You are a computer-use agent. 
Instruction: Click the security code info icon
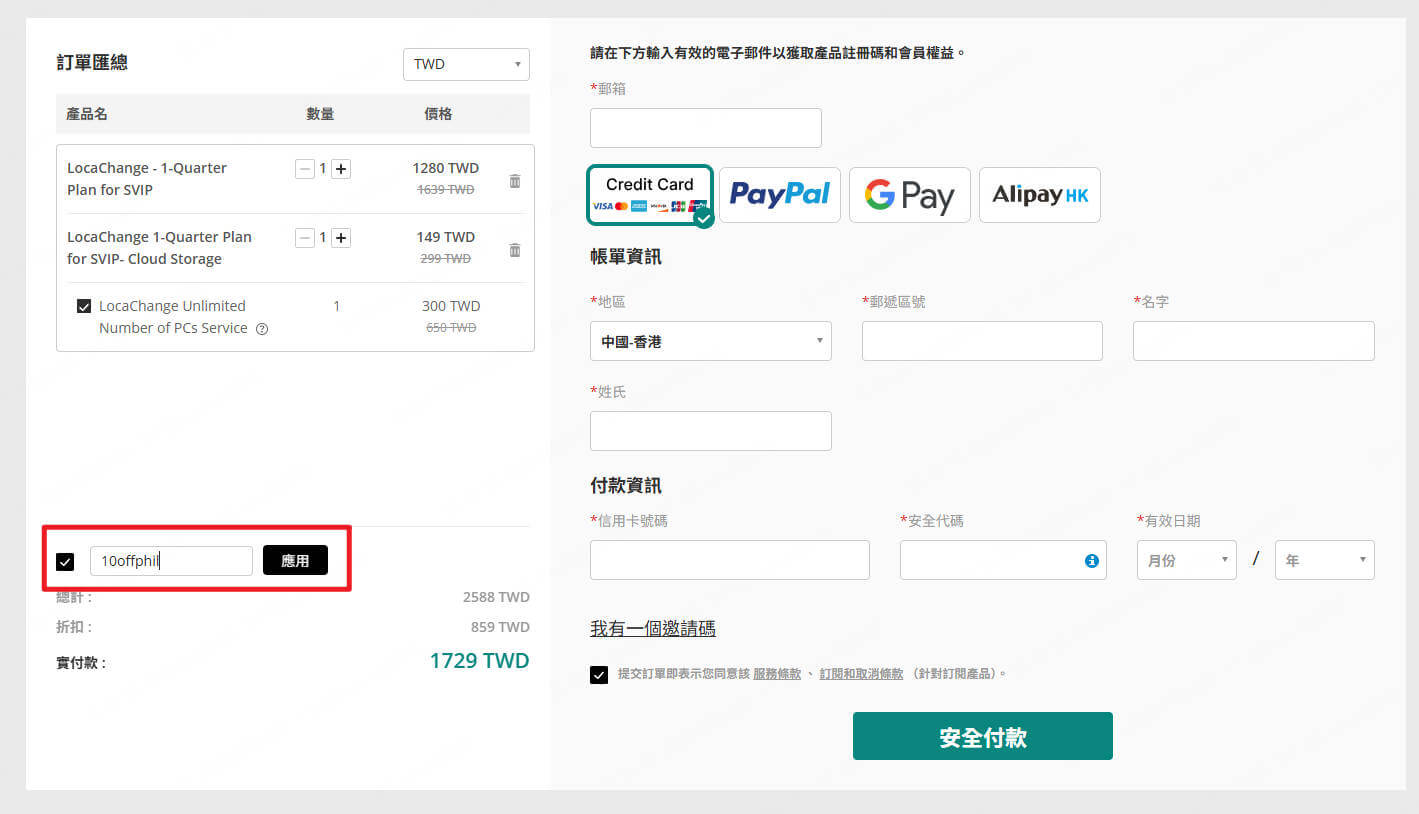tap(1092, 561)
